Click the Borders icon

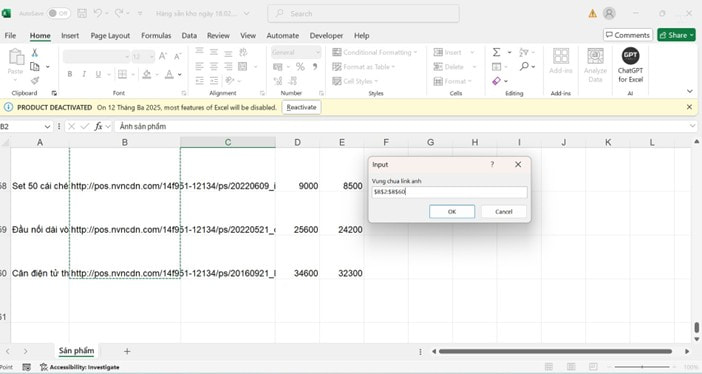pyautogui.click(x=122, y=74)
